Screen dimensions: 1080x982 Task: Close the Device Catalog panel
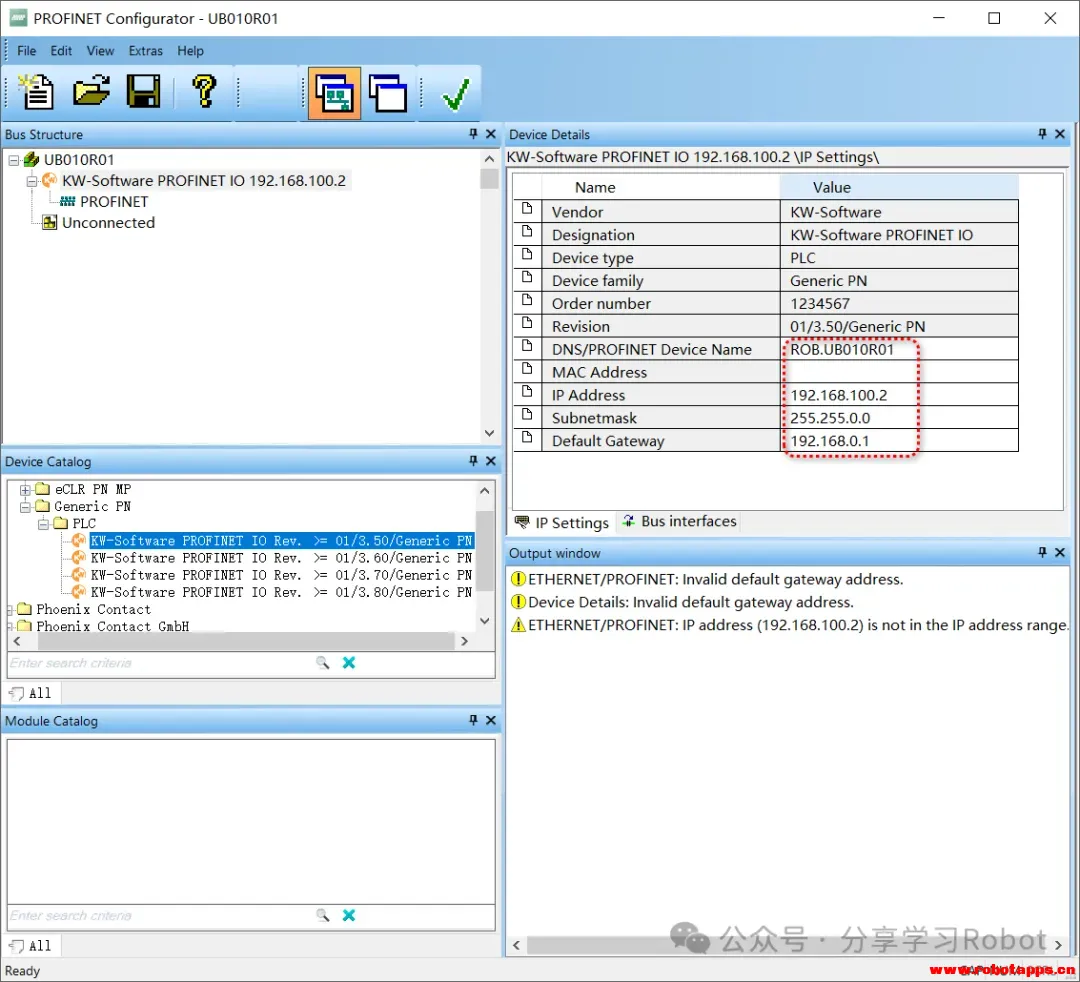click(x=491, y=461)
